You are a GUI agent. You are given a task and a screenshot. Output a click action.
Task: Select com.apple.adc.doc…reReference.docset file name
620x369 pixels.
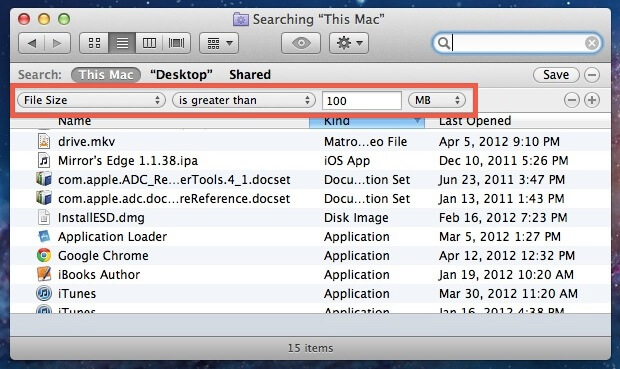tap(174, 199)
